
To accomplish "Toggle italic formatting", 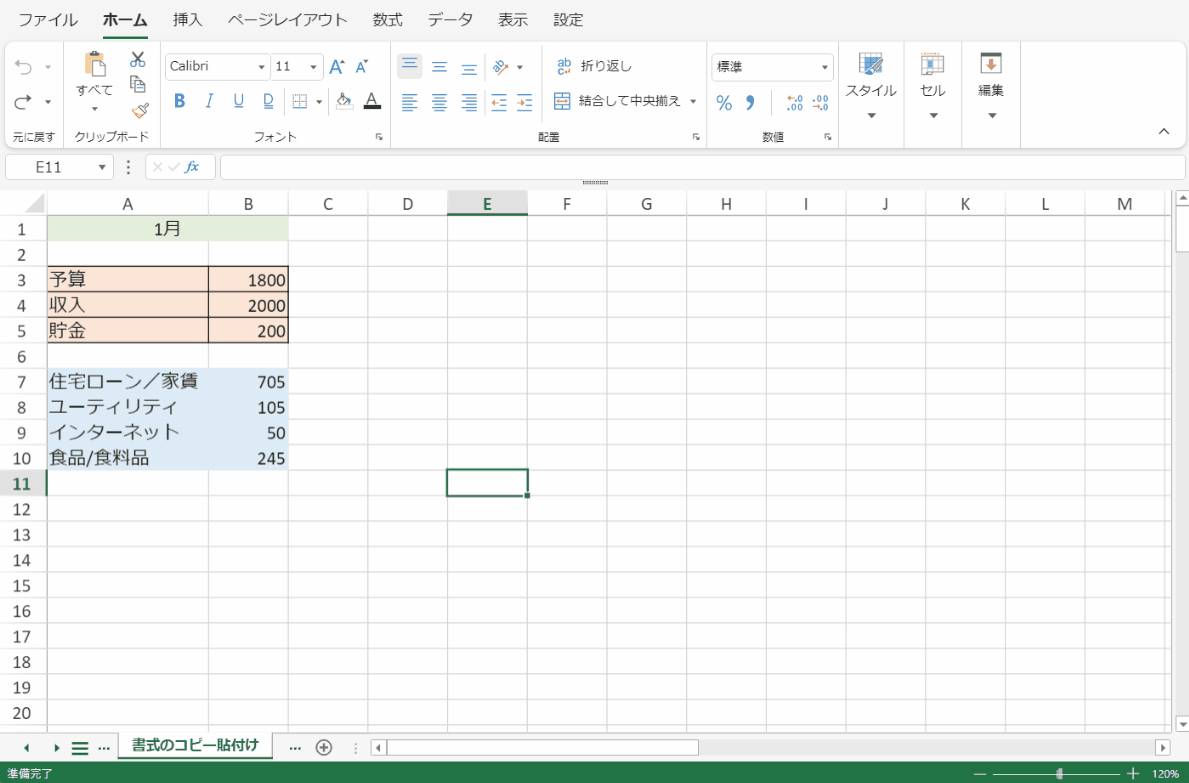I will tap(209, 101).
